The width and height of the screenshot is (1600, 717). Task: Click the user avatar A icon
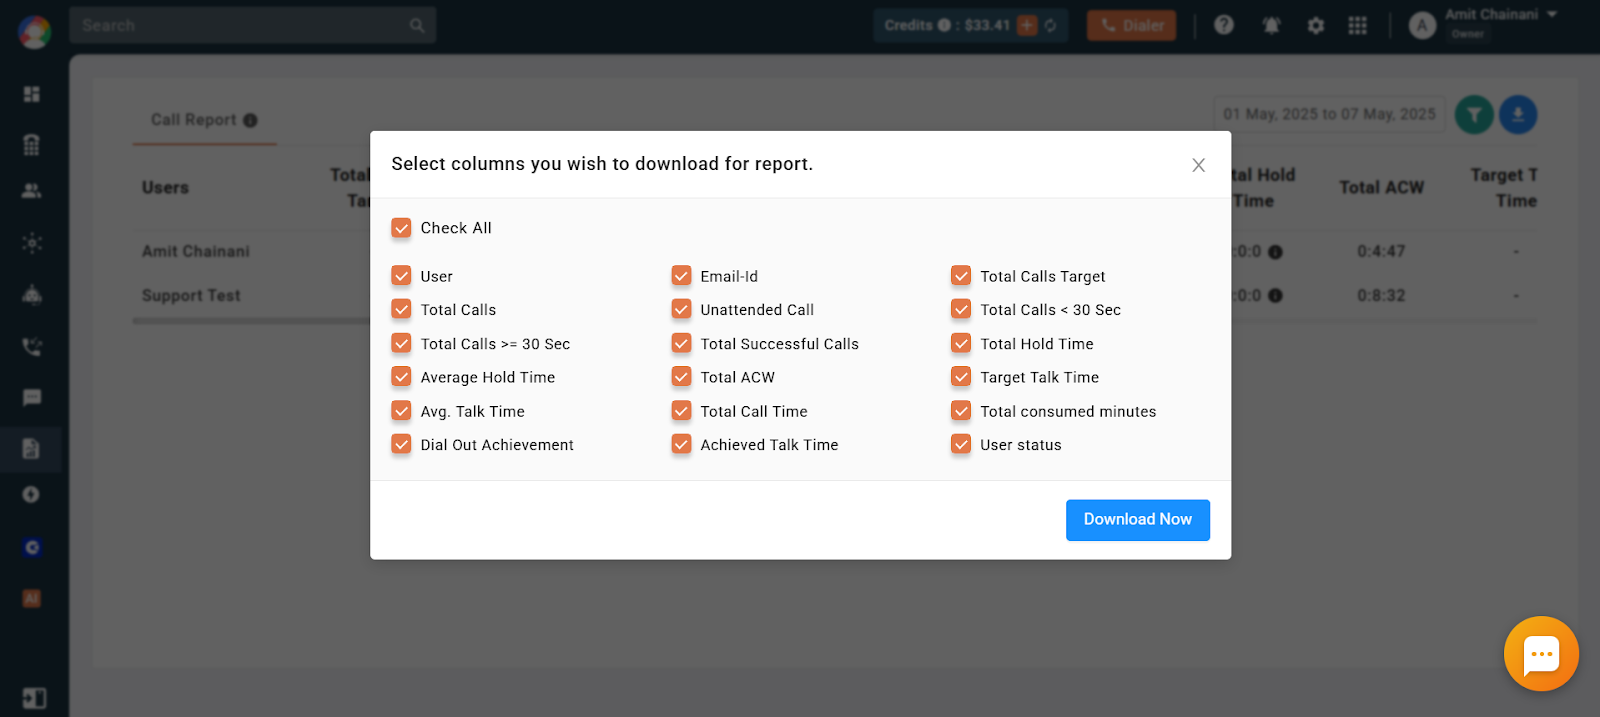[1422, 26]
